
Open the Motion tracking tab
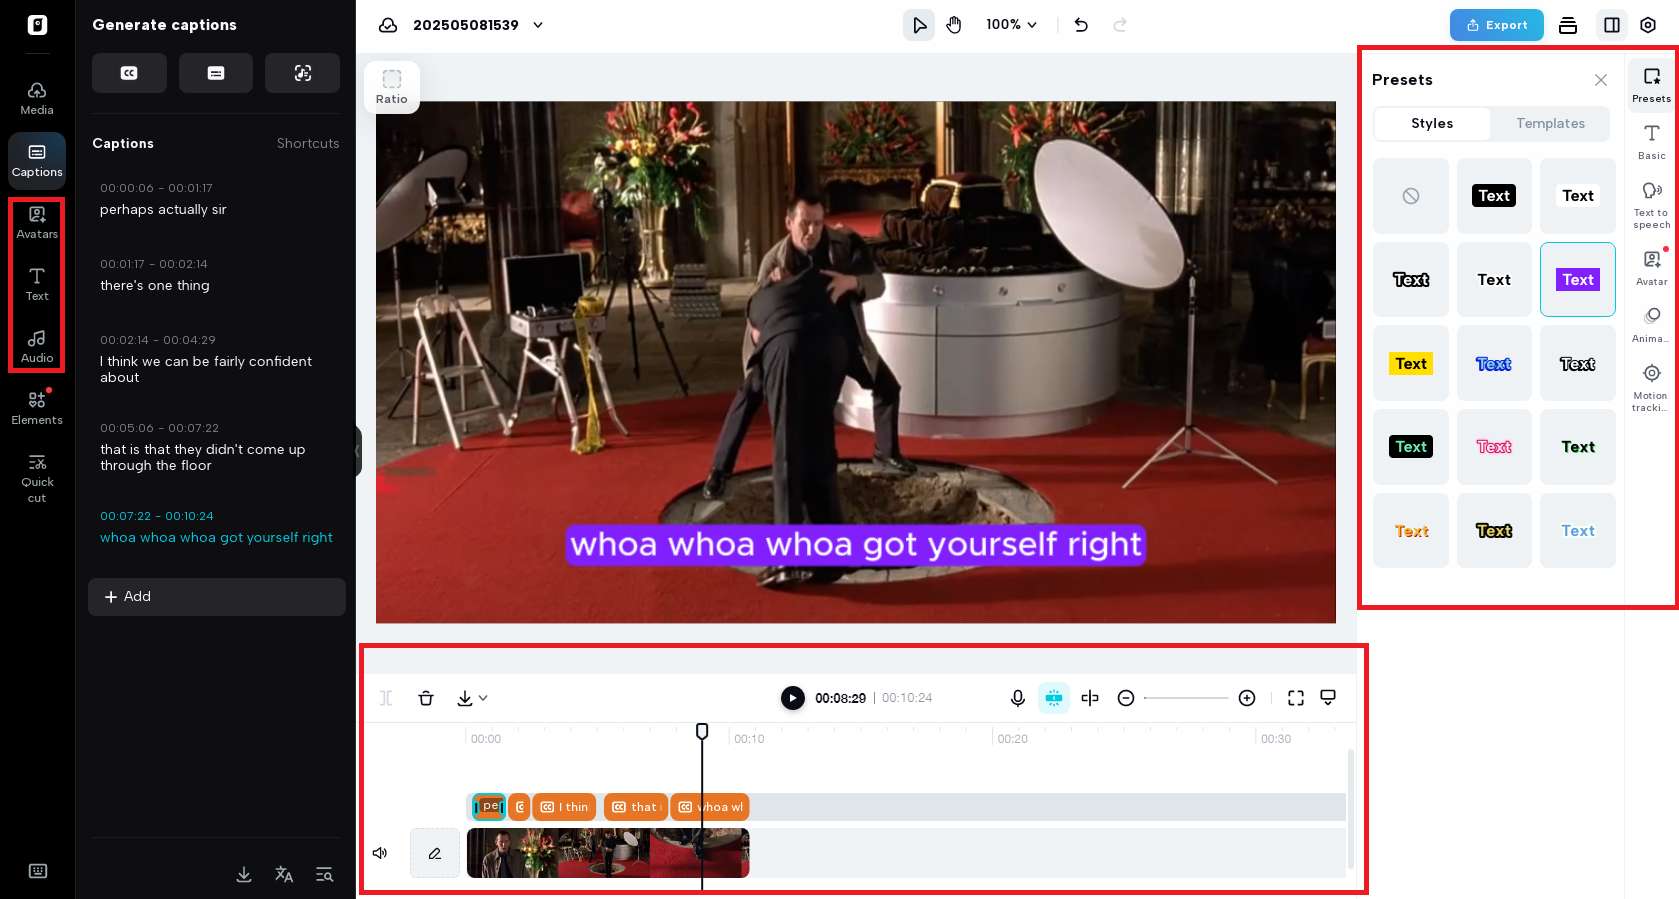coord(1651,386)
